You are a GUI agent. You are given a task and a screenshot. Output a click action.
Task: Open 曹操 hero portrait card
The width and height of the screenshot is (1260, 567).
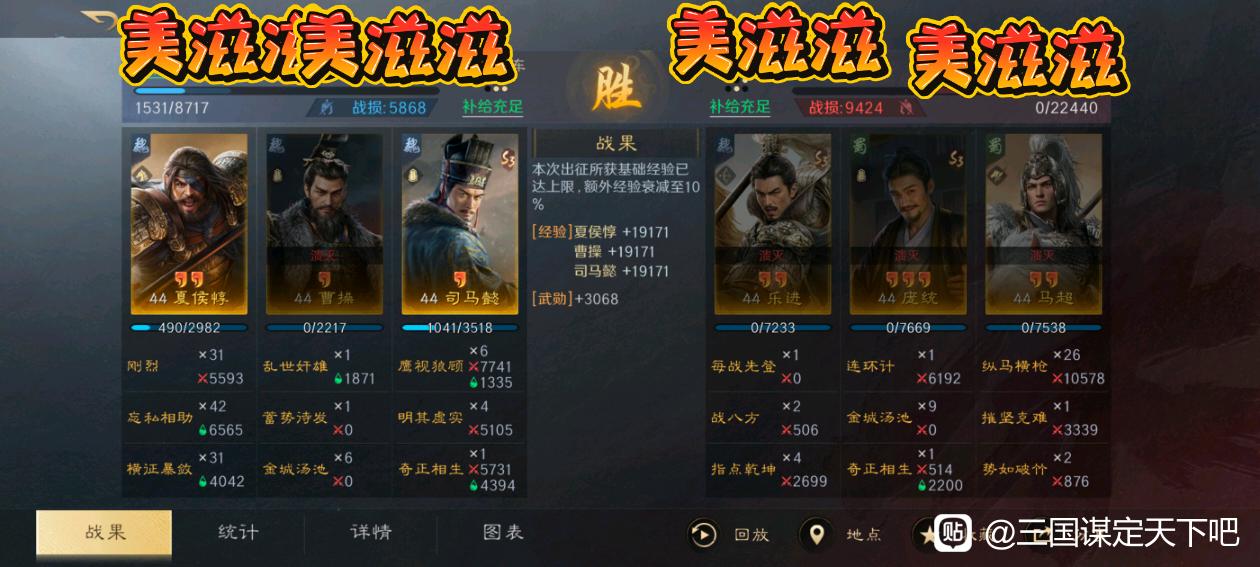(x=324, y=224)
